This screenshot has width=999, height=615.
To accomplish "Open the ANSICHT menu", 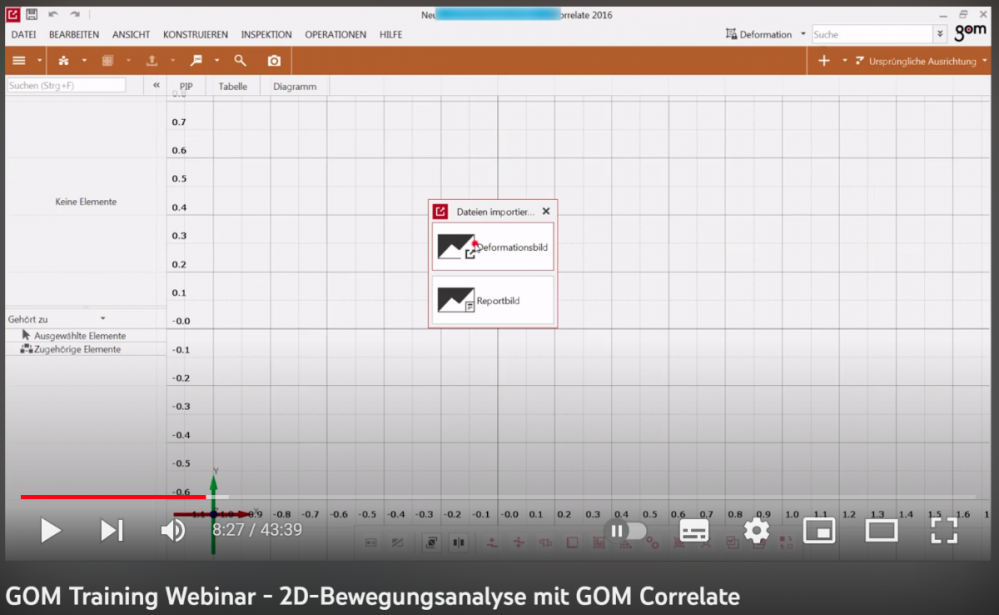I will pyautogui.click(x=131, y=34).
